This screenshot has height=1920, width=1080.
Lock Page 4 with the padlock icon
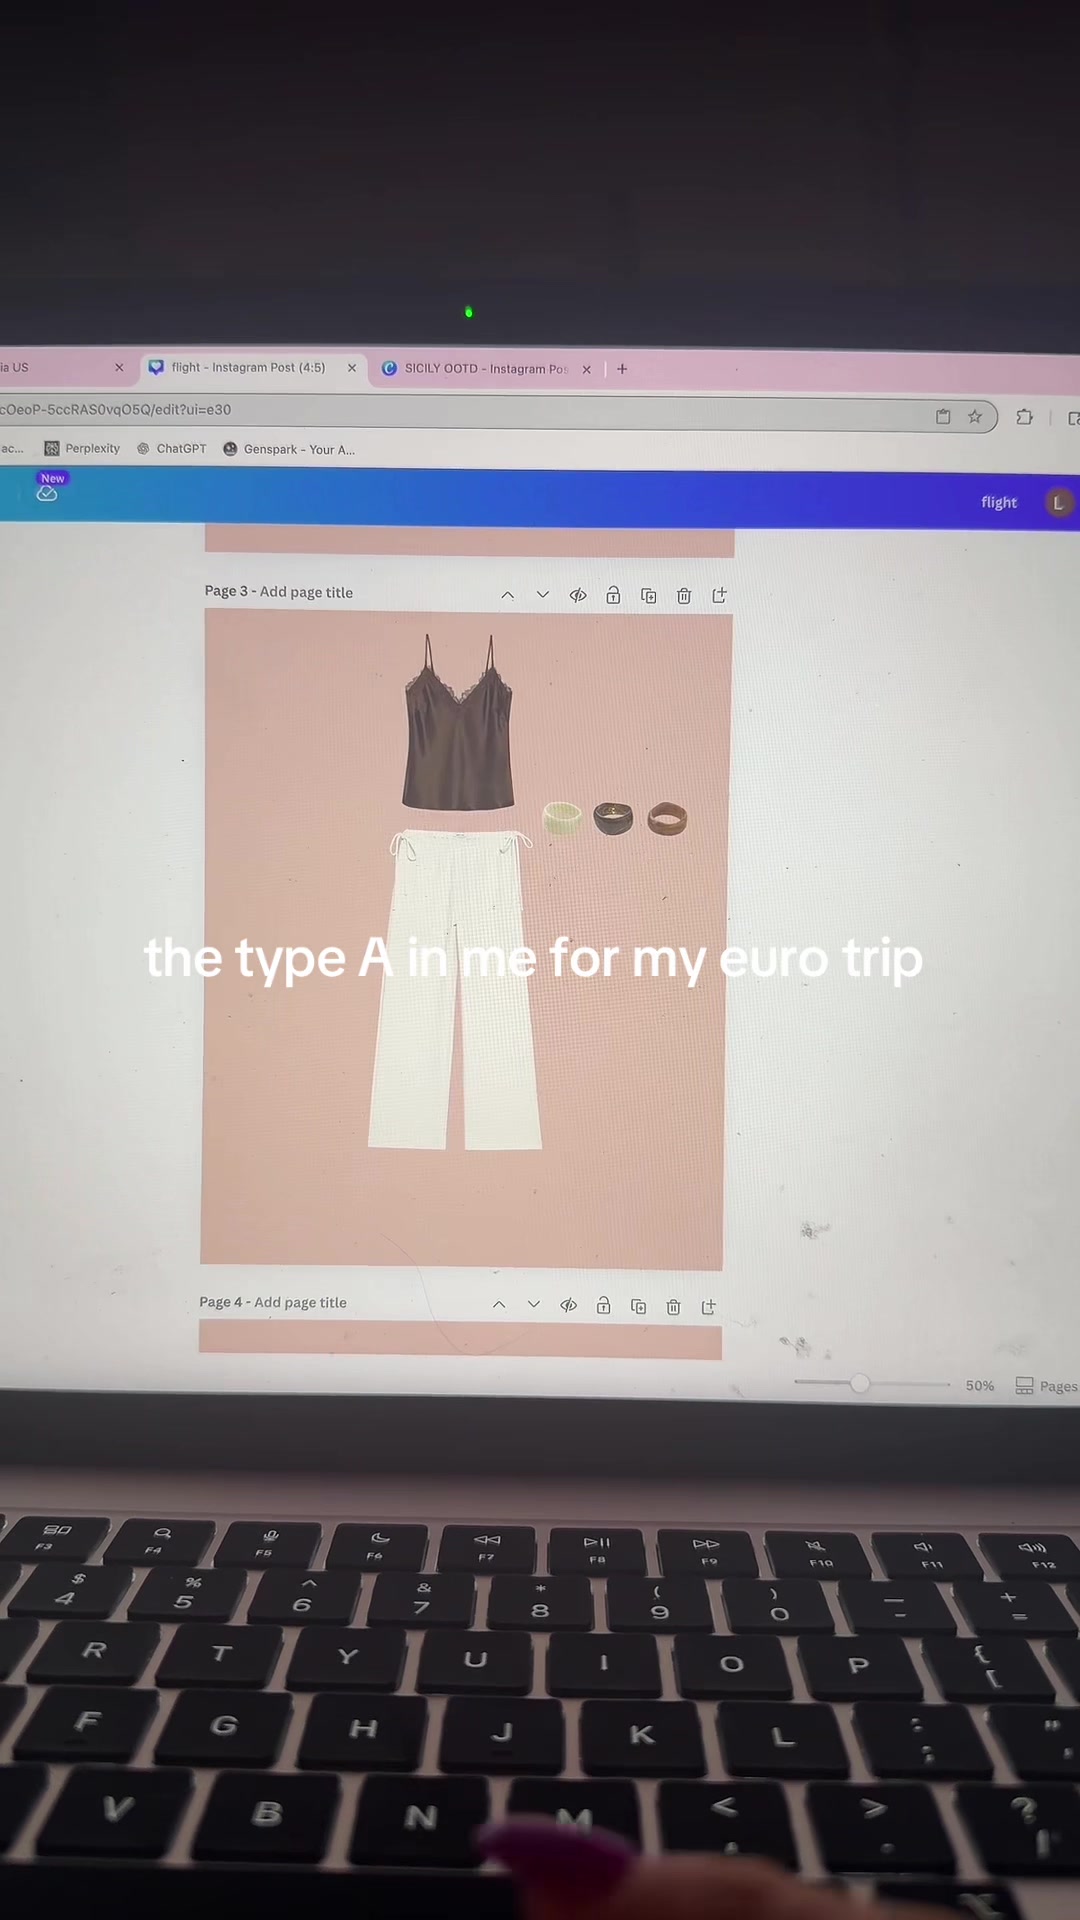[x=604, y=1305]
